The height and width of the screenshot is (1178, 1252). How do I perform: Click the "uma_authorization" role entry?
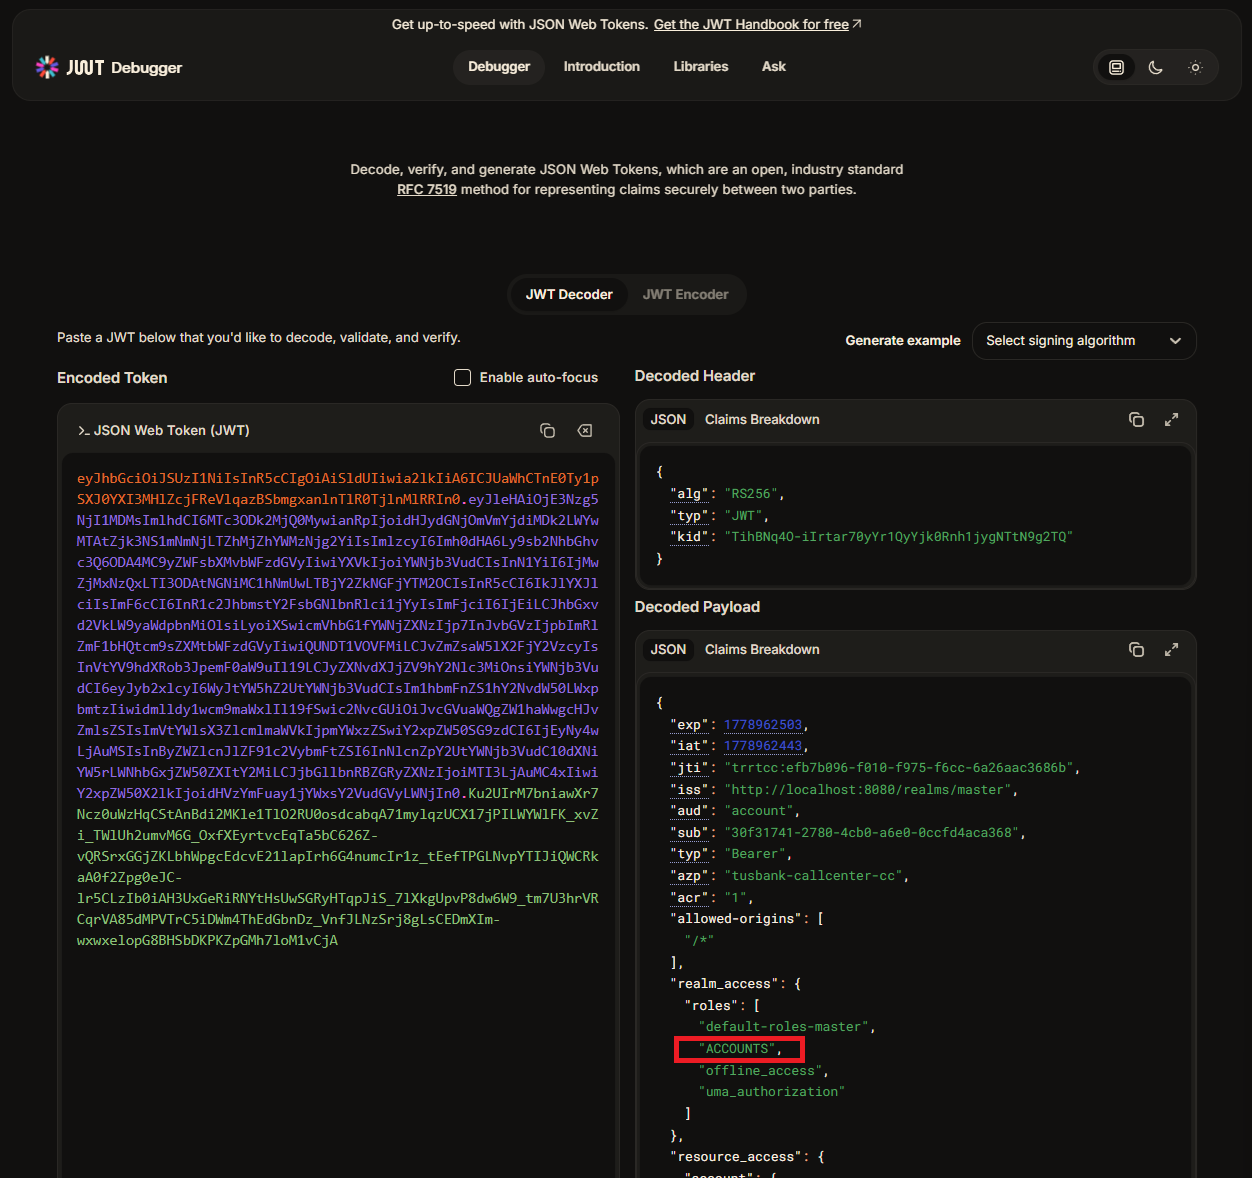tap(772, 1091)
